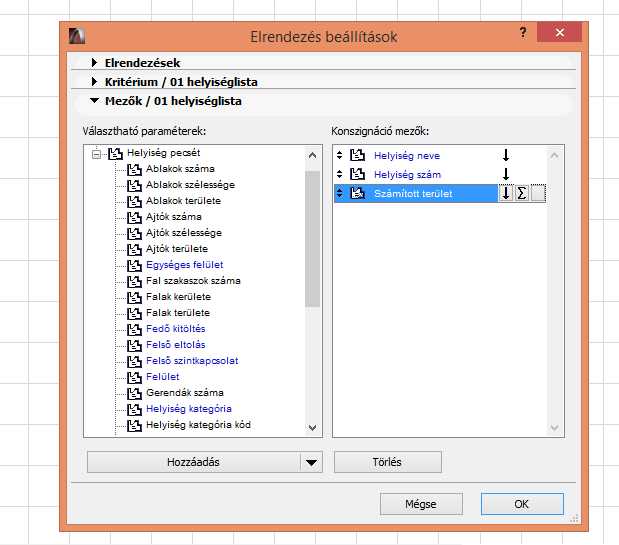
Task: Toggle the empty flag box on Számított terület
Action: pyautogui.click(x=538, y=193)
